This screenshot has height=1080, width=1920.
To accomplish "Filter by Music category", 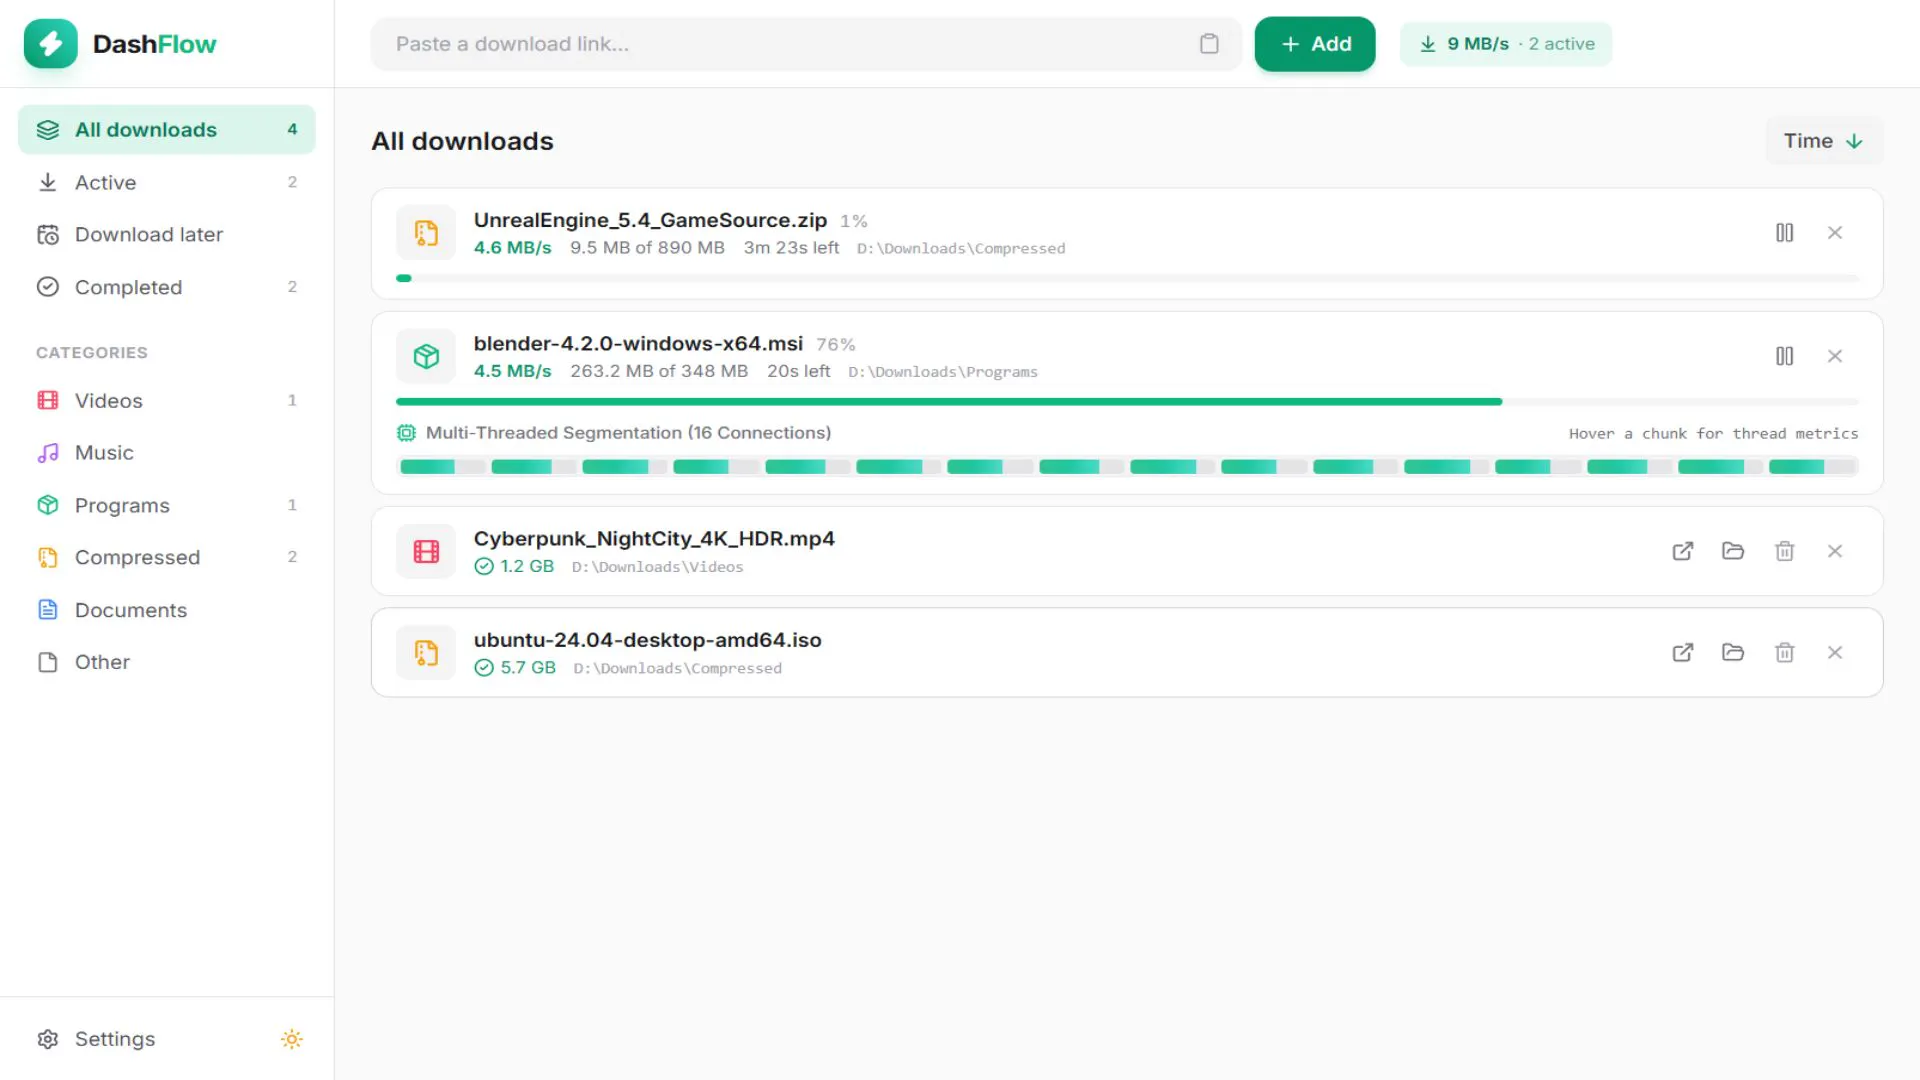I will click(167, 453).
